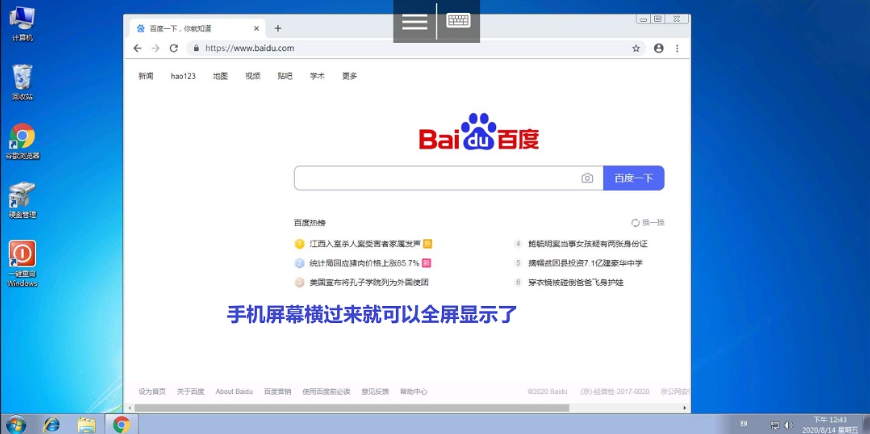
Task: Click 设为首页 footer link
Action: tap(152, 391)
